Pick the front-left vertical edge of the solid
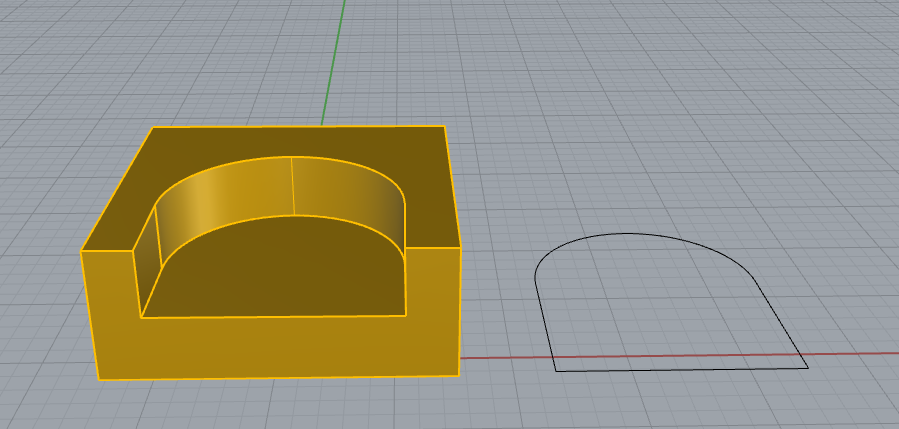This screenshot has height=429, width=899. pos(91,315)
